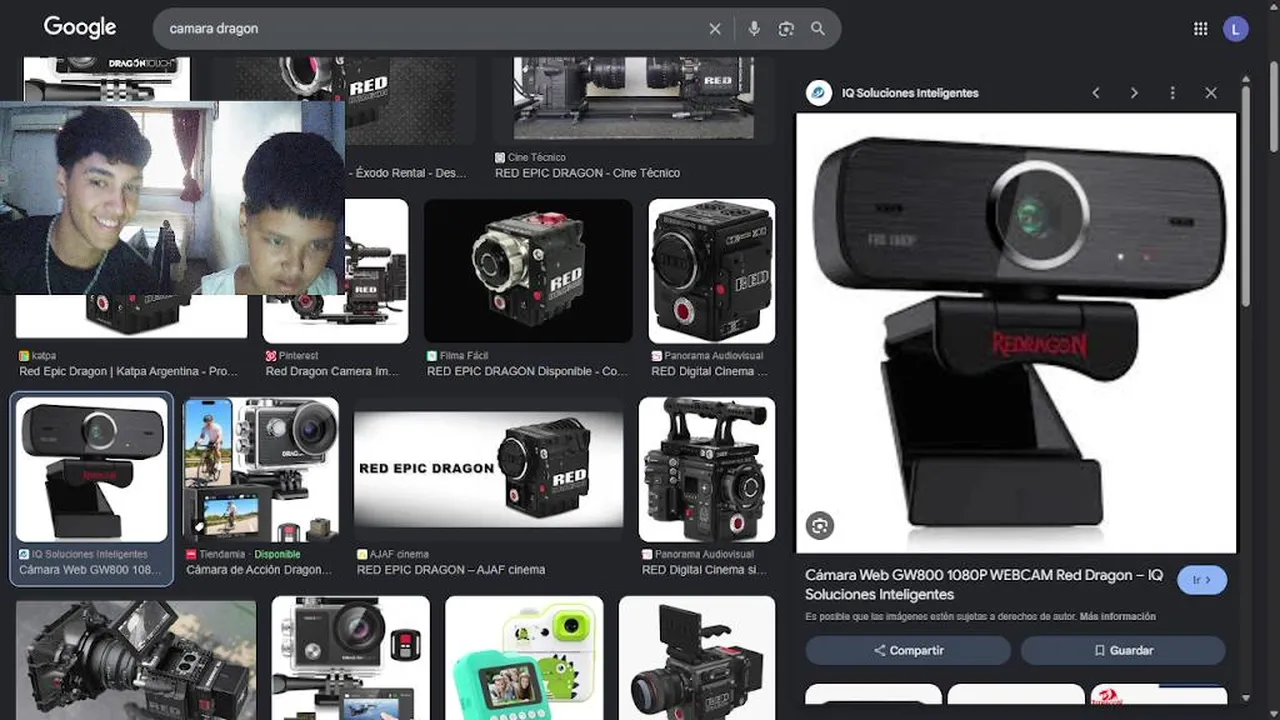Screen dimensions: 1280x720
Task: Click Cámara de Acción Dragon caption
Action: coord(259,570)
